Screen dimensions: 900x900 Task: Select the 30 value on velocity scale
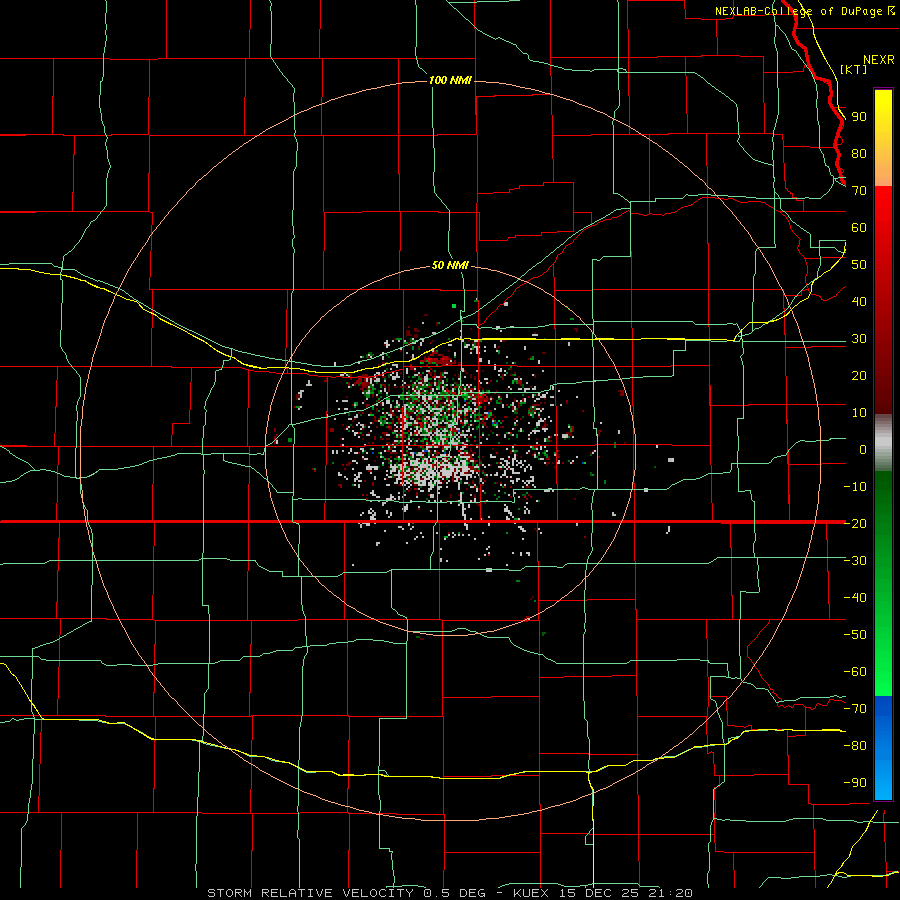(859, 339)
